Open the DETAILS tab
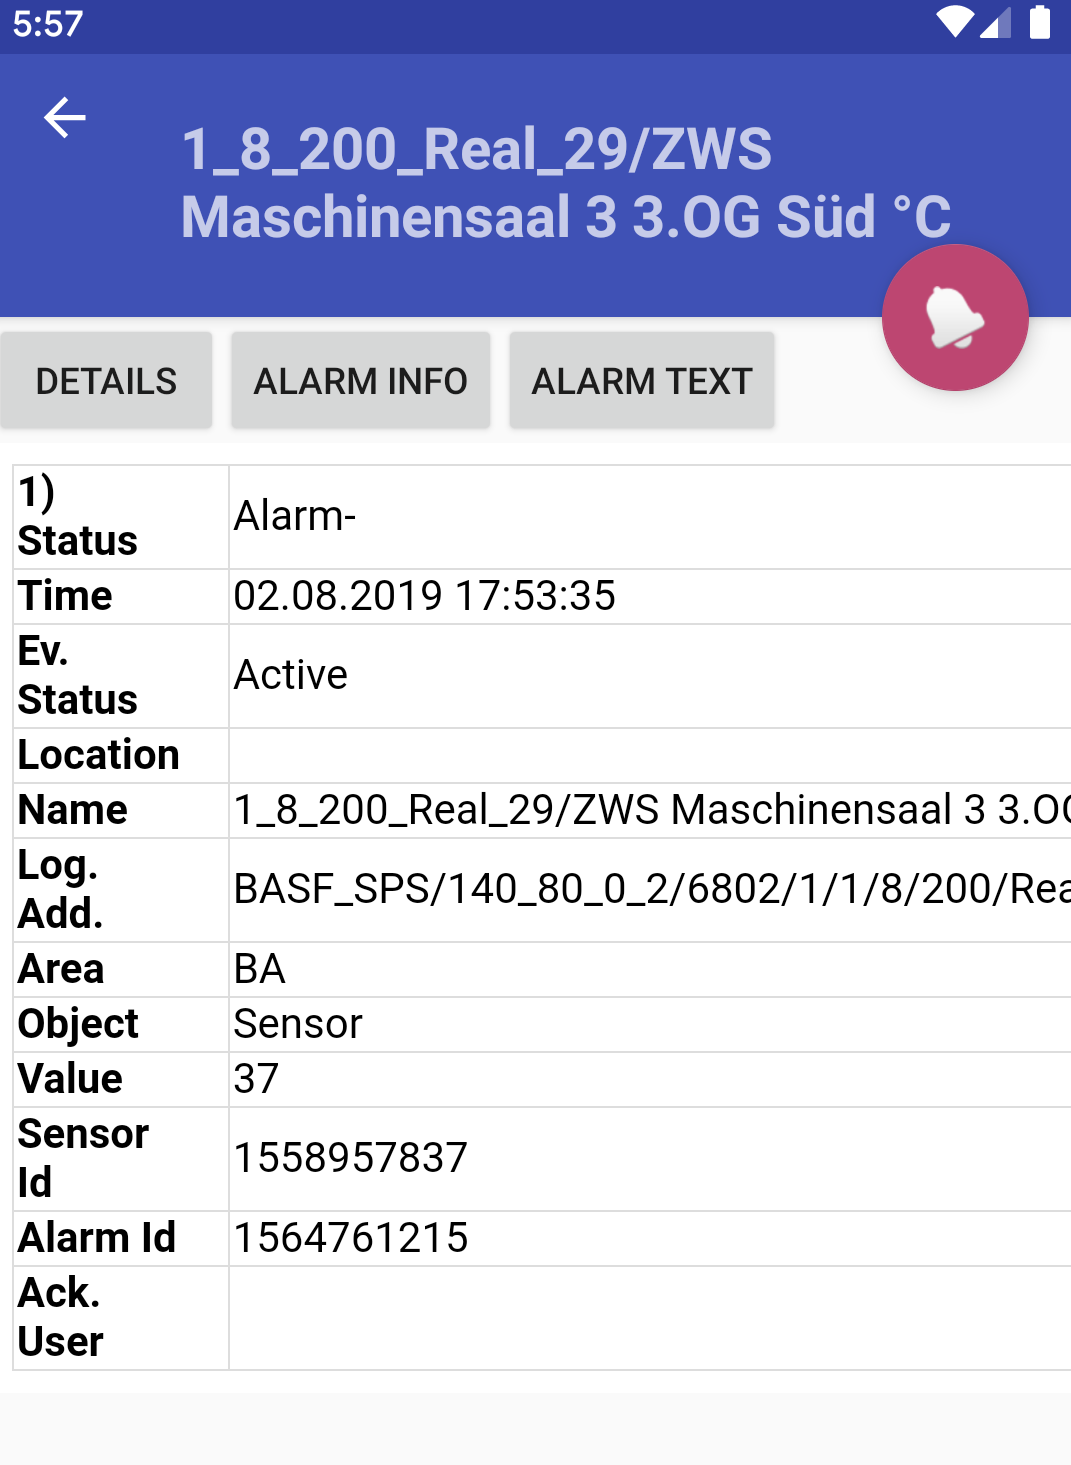Screen dimensions: 1071x1465 click(106, 381)
